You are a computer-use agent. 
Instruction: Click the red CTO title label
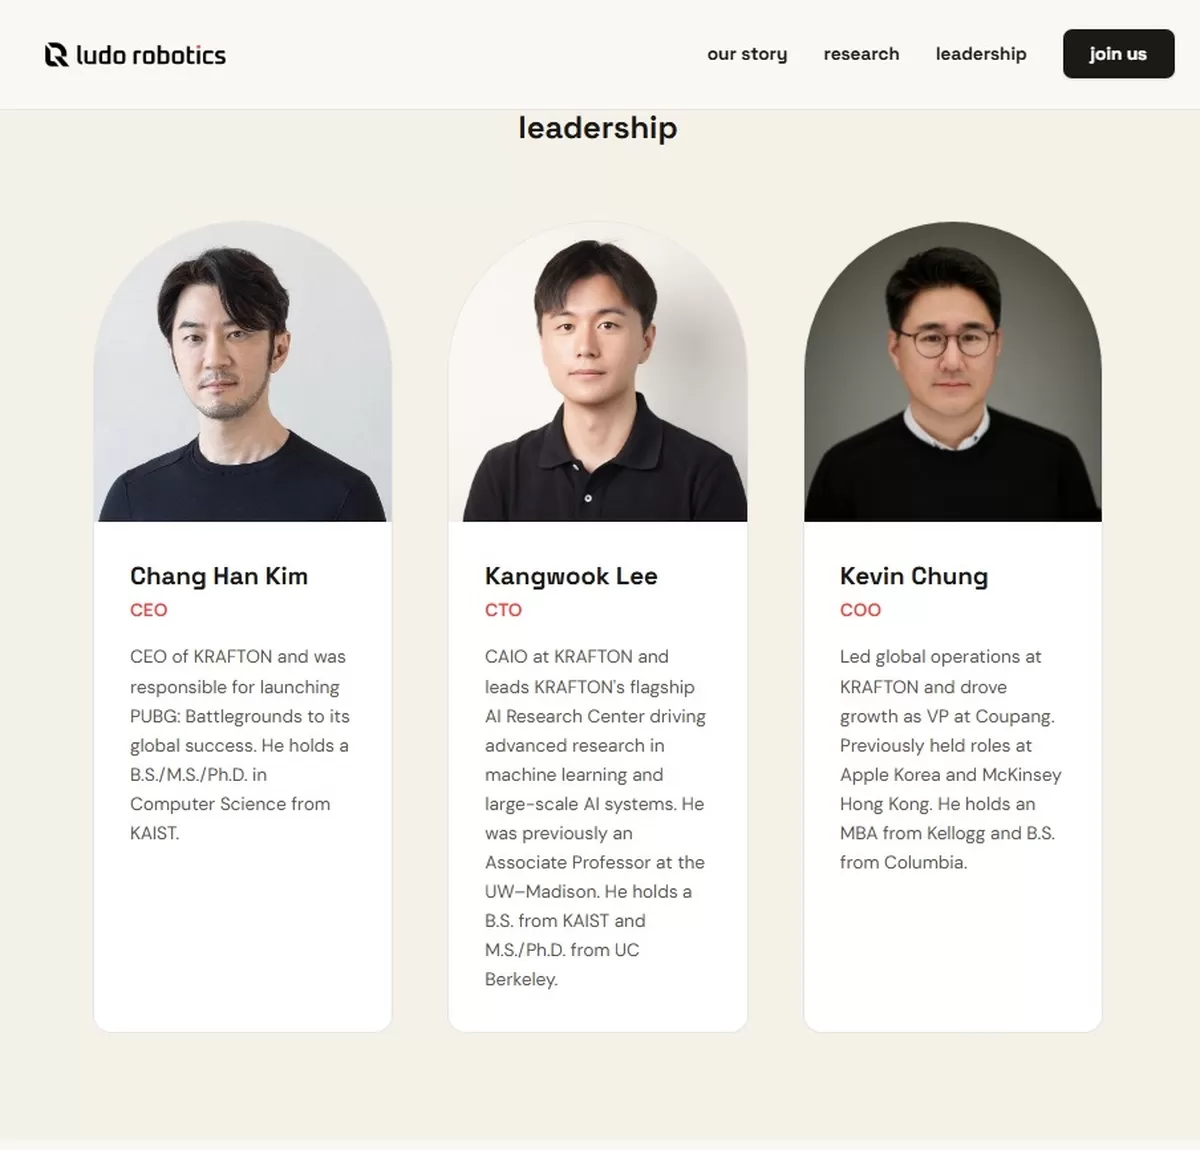tap(503, 610)
